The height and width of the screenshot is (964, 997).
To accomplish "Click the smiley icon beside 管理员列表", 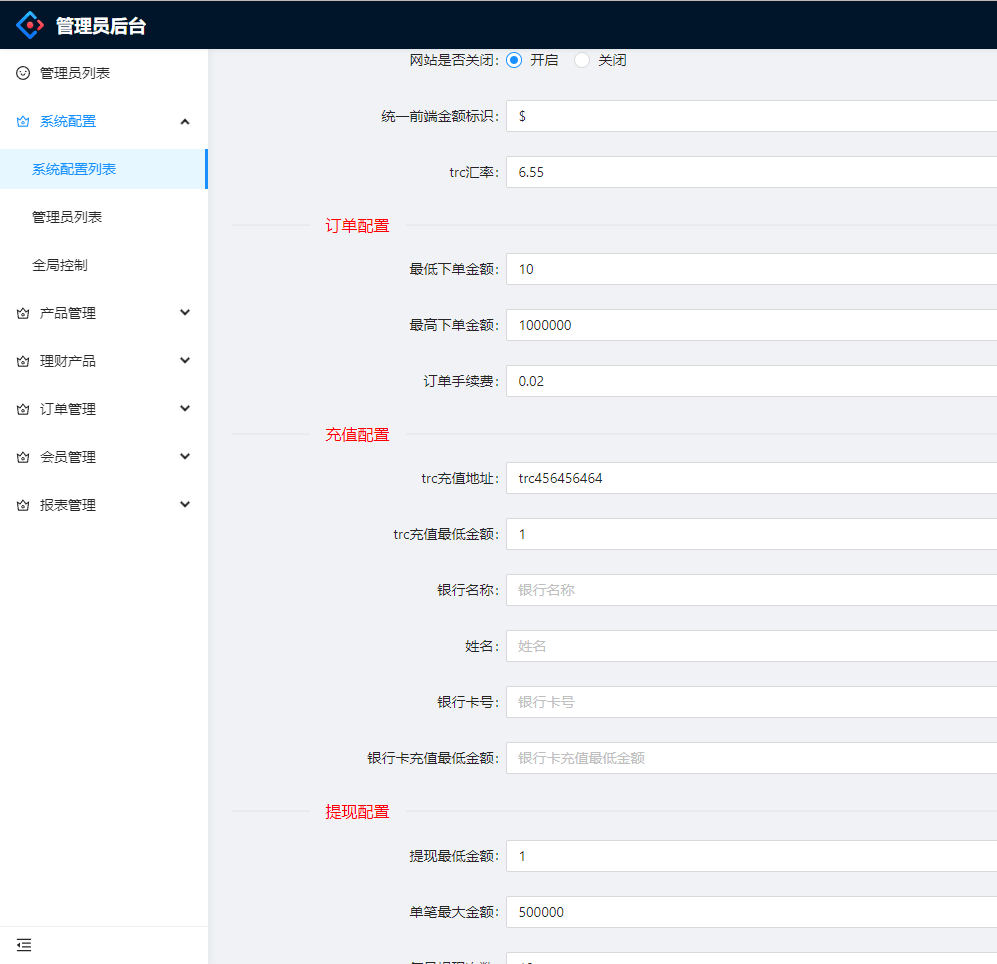I will pyautogui.click(x=23, y=73).
